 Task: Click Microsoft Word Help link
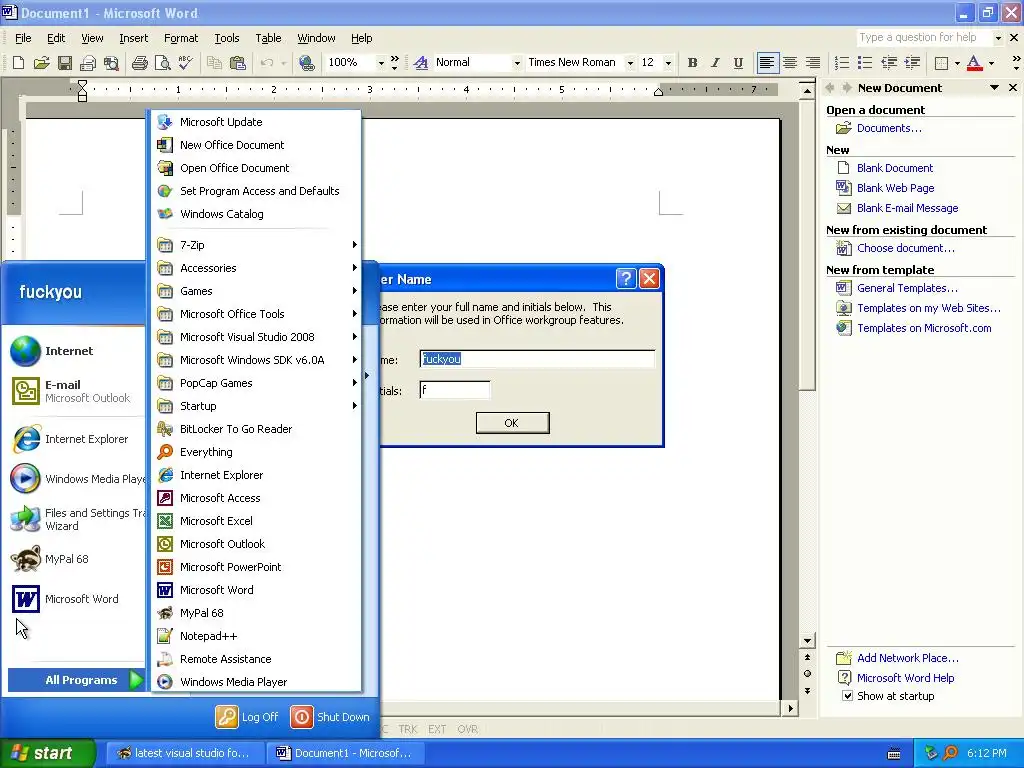904,678
